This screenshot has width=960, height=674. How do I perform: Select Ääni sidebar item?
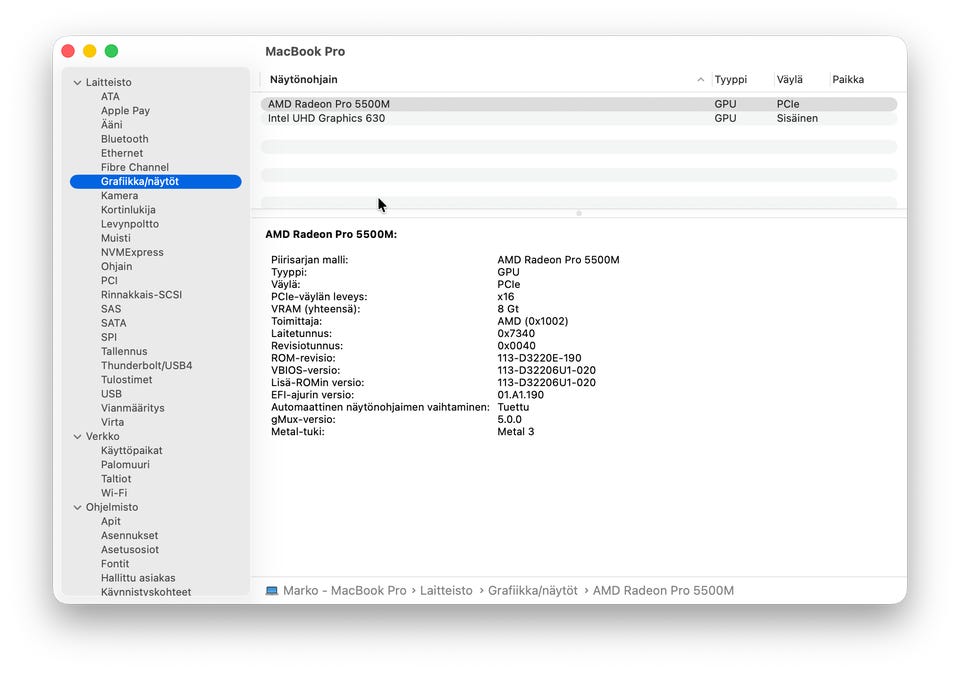click(x=111, y=125)
